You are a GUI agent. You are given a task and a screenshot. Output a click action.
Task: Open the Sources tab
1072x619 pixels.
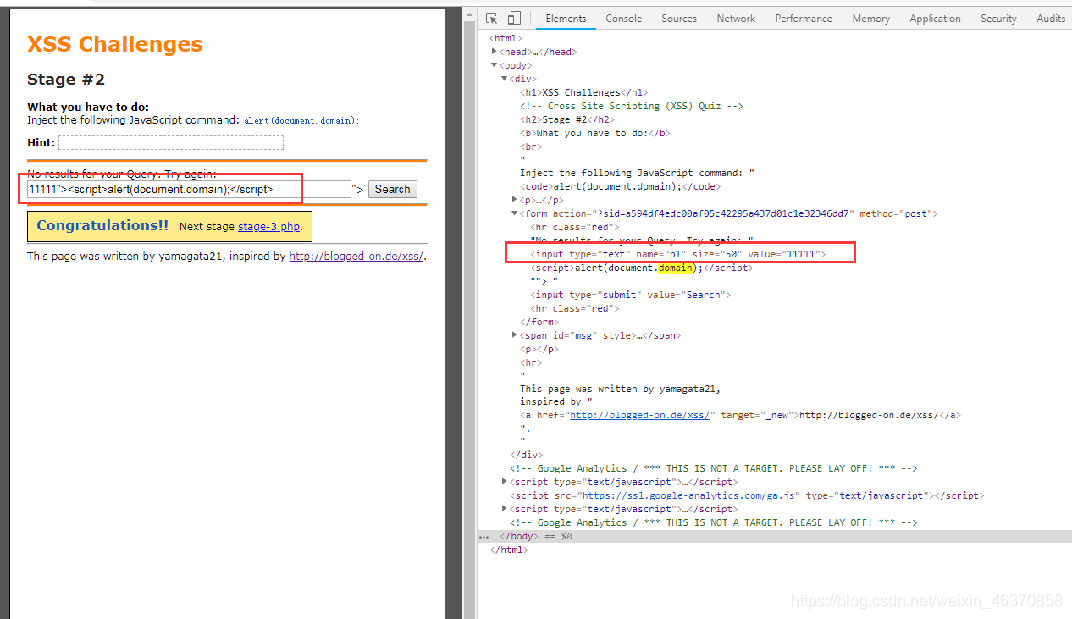point(679,18)
